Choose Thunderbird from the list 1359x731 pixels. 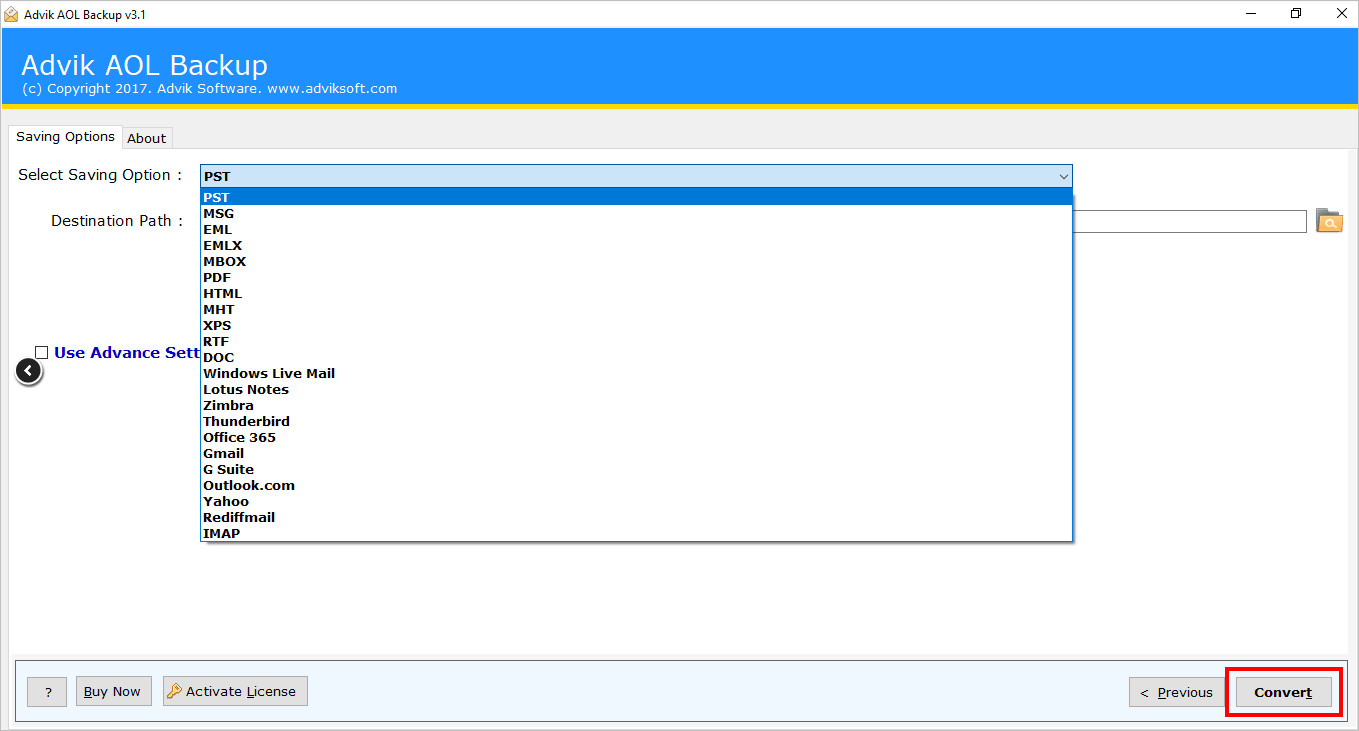(636, 421)
